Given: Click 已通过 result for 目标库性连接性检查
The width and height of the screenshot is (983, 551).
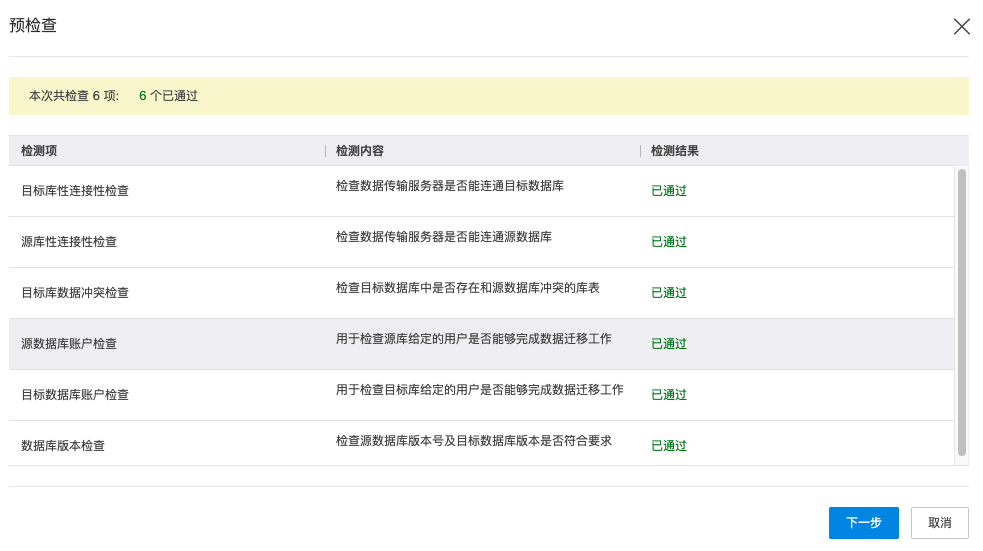Looking at the screenshot, I should tap(669, 191).
